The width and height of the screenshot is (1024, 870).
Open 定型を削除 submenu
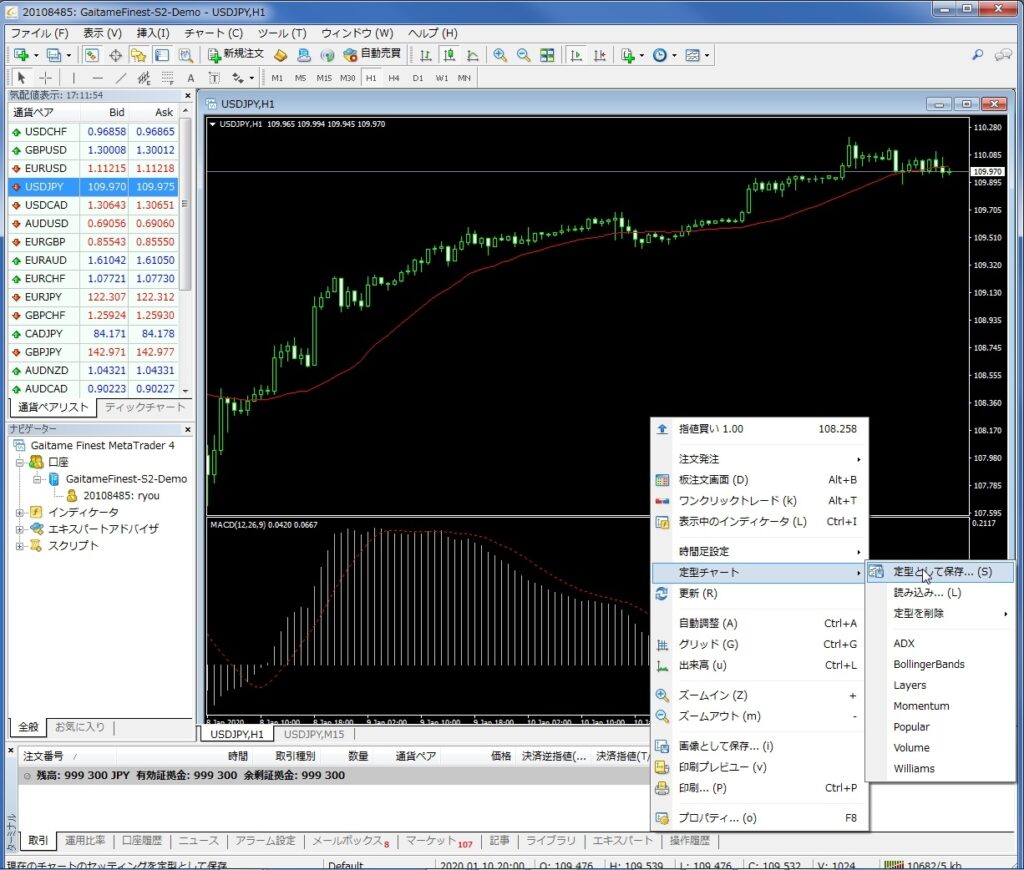tap(940, 613)
